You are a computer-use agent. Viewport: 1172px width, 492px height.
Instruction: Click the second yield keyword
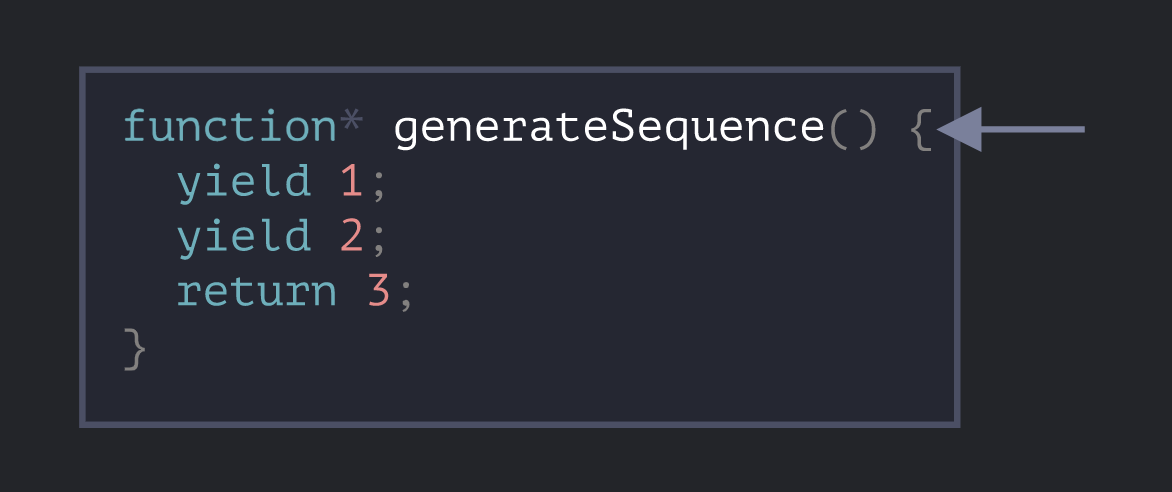tap(243, 237)
